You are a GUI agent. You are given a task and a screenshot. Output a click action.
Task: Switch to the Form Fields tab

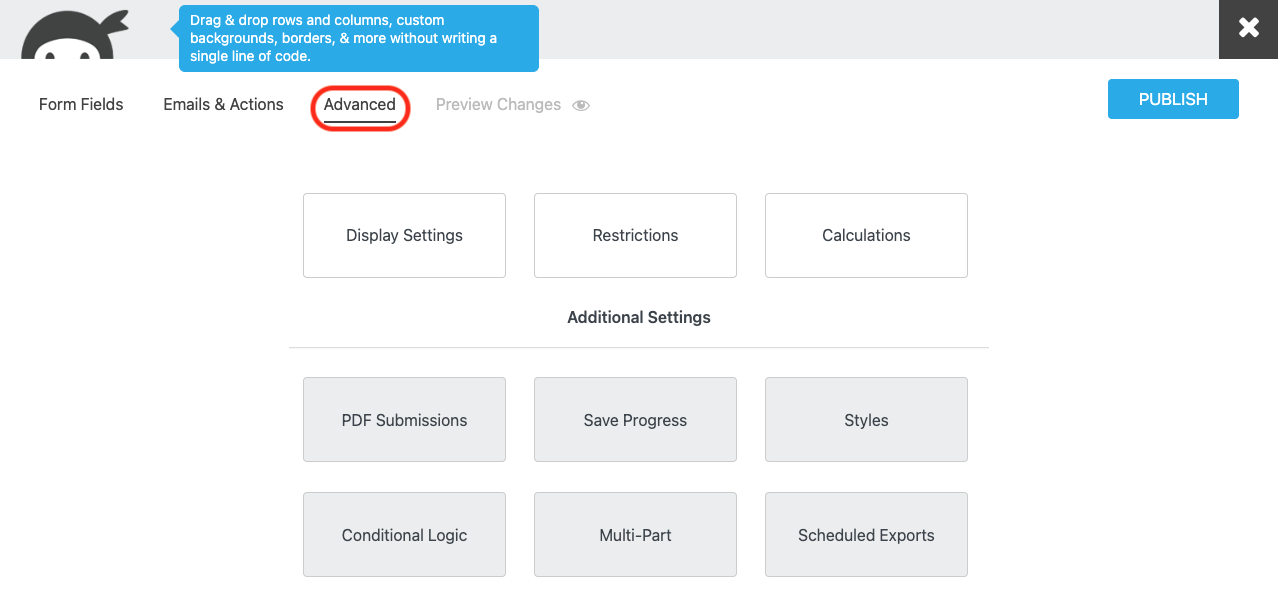[80, 104]
